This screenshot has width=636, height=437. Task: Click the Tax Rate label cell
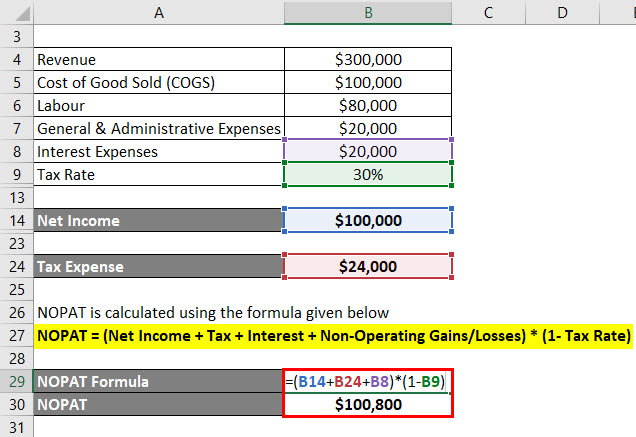[x=159, y=174]
